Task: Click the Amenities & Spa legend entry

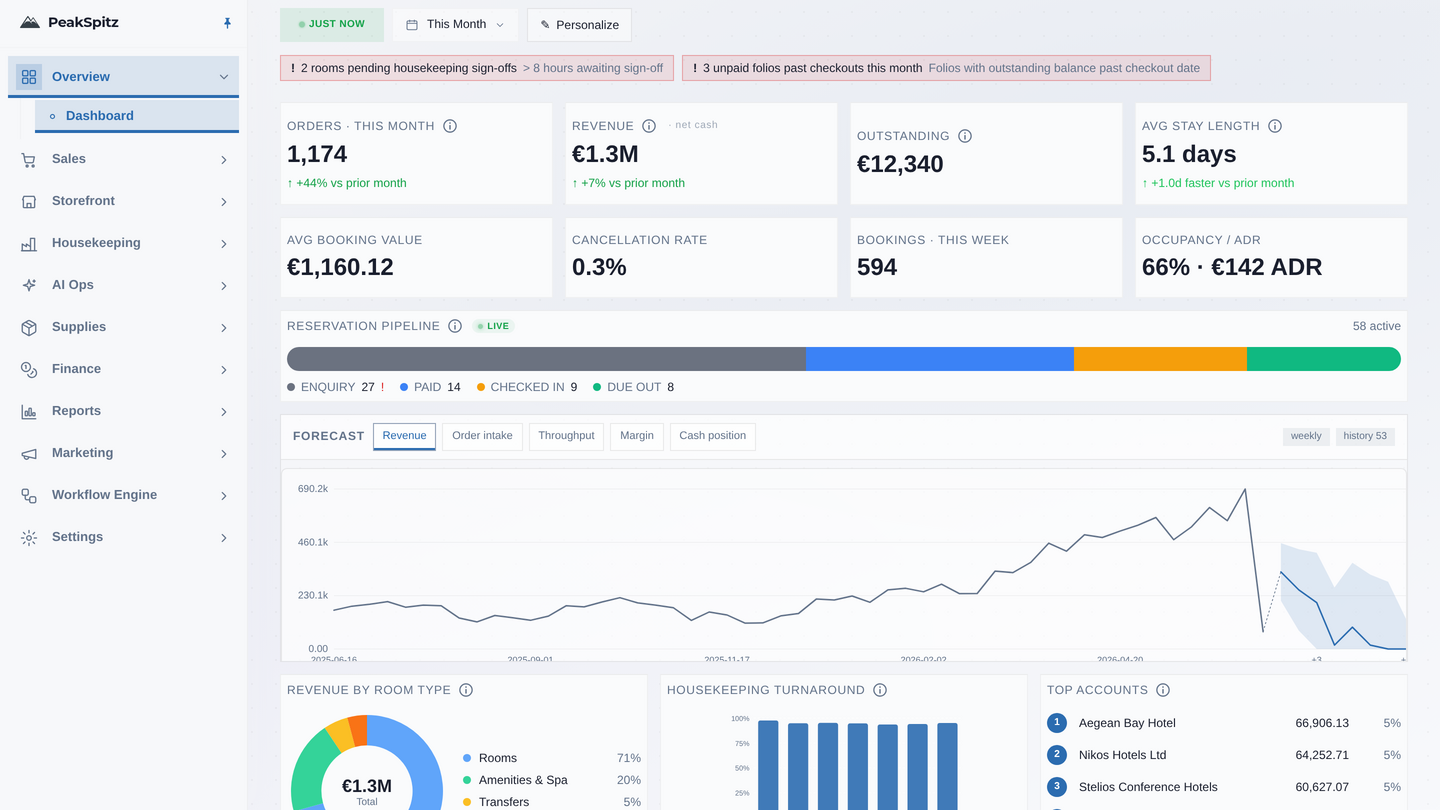Action: (551, 780)
